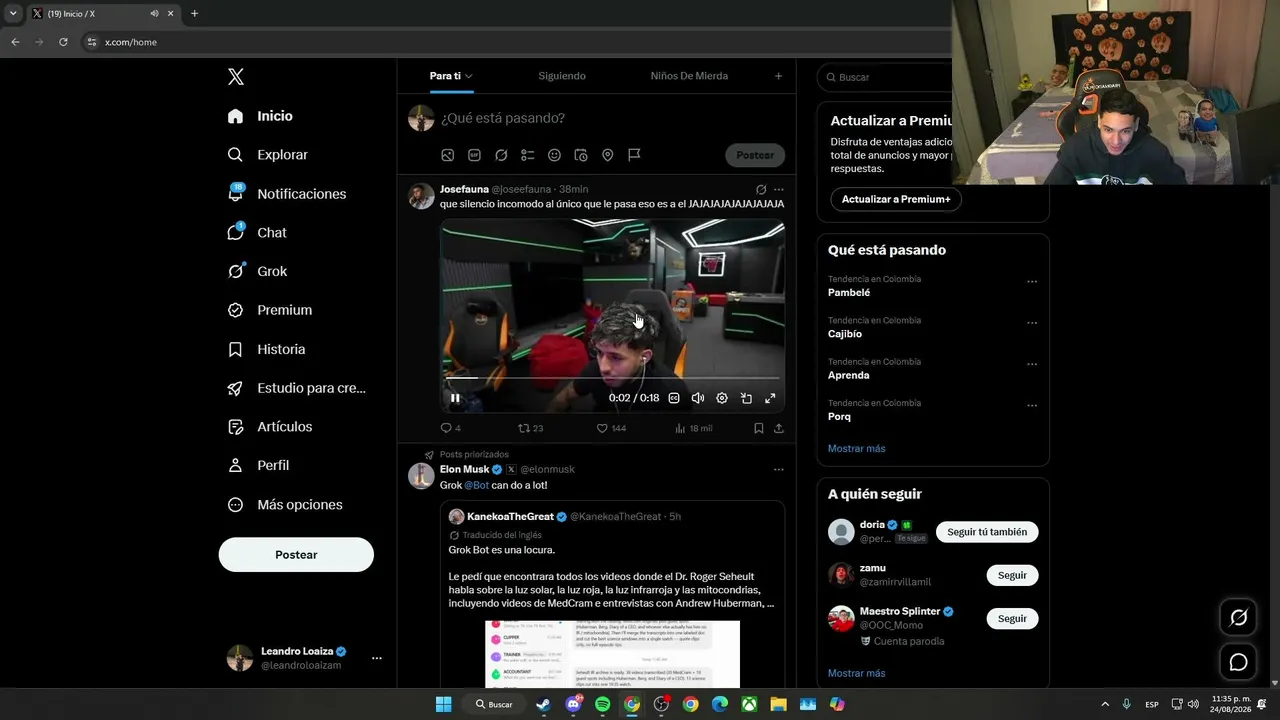1280x720 pixels.
Task: Toggle picture-in-picture on the video
Action: [746, 398]
